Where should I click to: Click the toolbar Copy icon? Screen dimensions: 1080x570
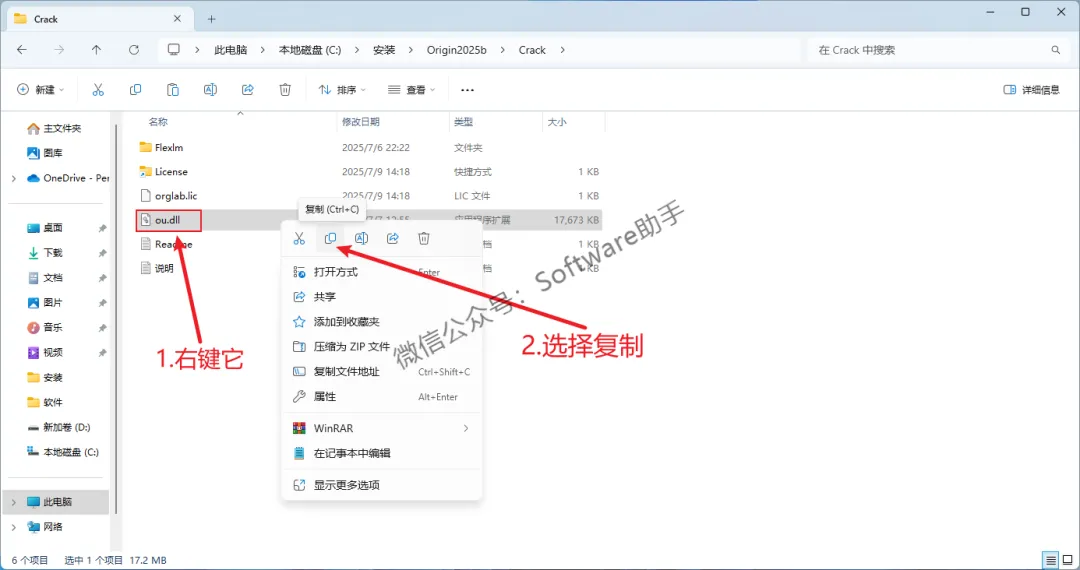[135, 89]
